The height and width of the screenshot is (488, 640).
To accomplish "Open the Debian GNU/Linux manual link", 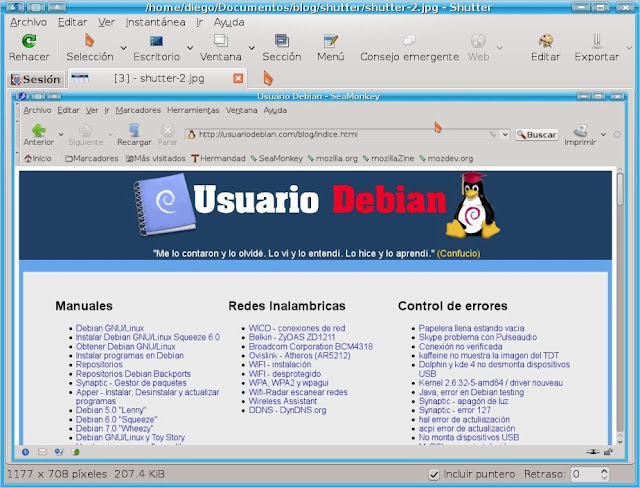I will tap(110, 328).
